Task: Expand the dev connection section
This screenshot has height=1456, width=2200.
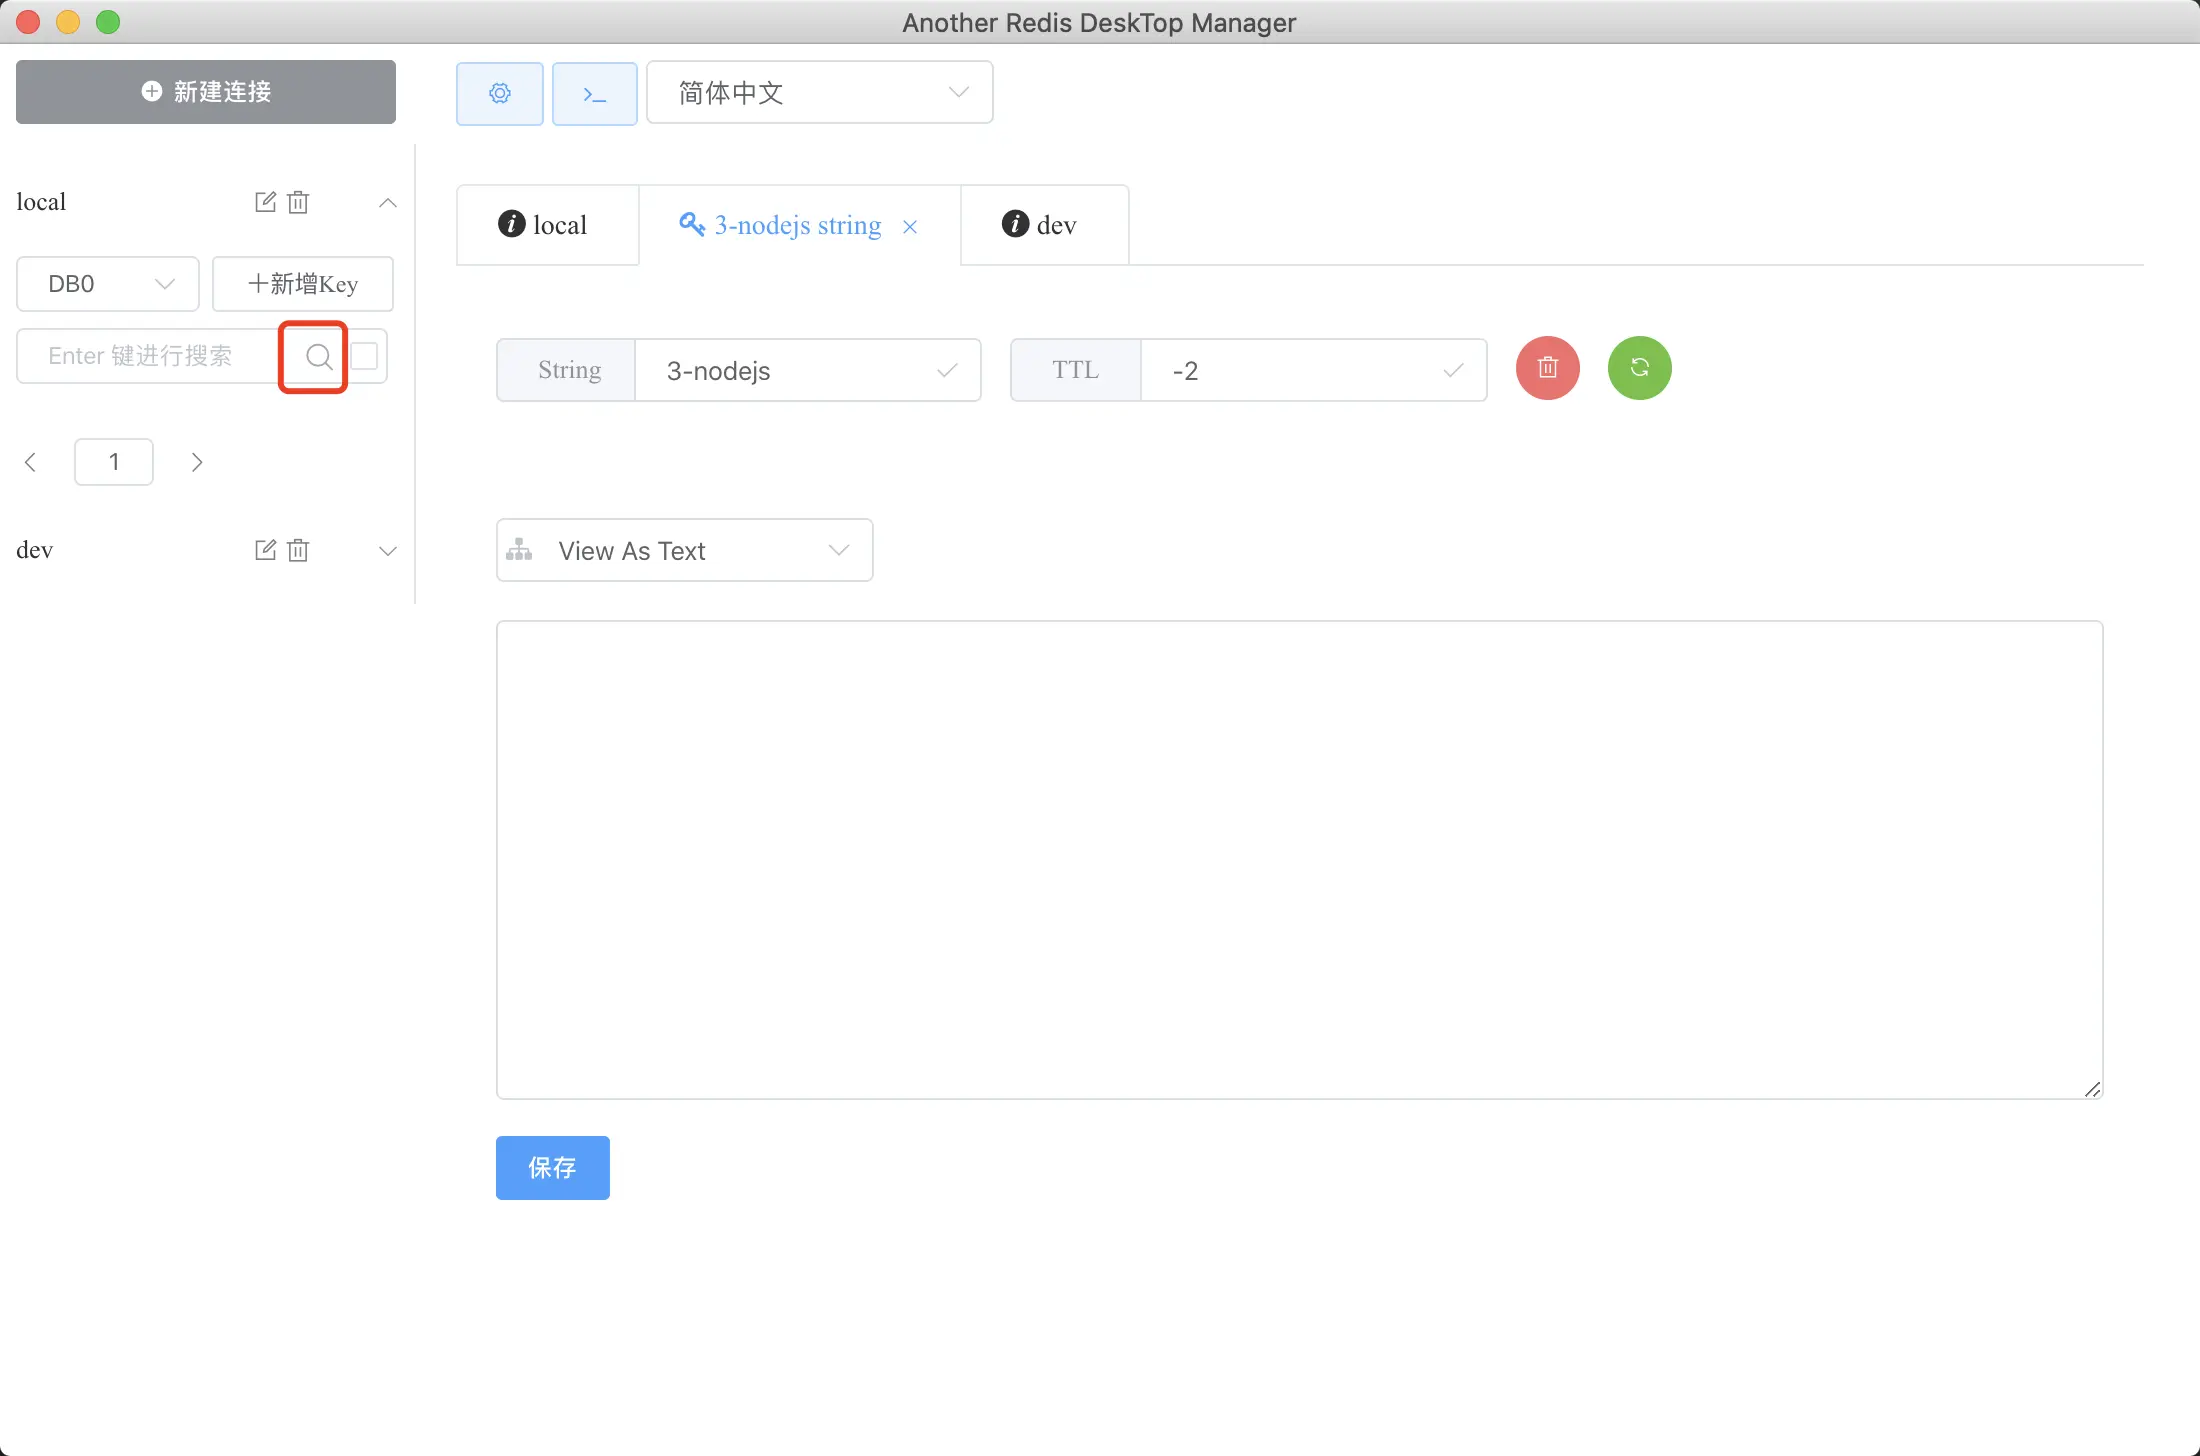Action: pos(388,551)
